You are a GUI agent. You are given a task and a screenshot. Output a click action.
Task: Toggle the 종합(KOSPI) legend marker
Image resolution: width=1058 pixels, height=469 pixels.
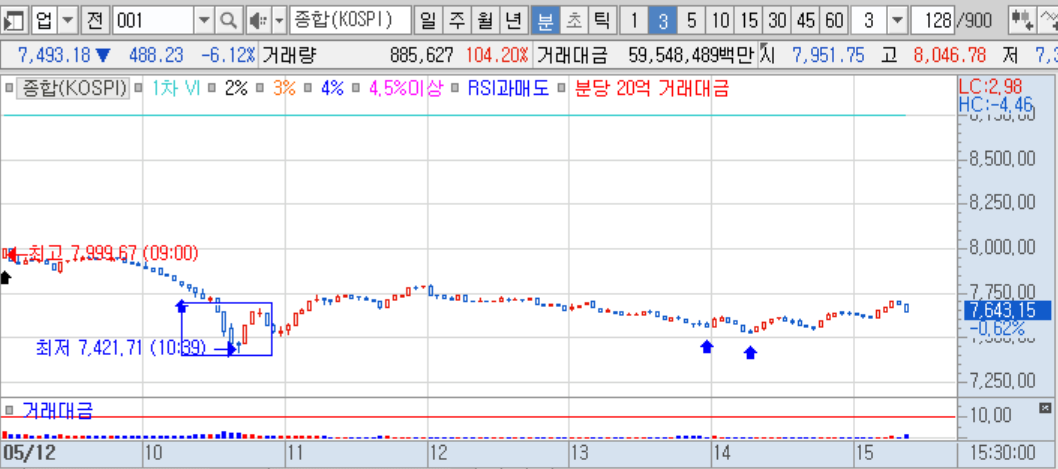coord(9,88)
